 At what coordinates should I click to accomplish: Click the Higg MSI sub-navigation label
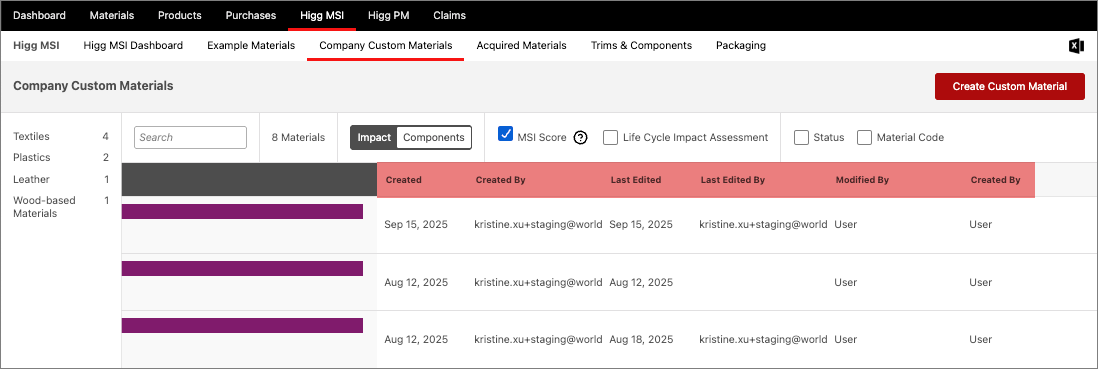point(36,46)
